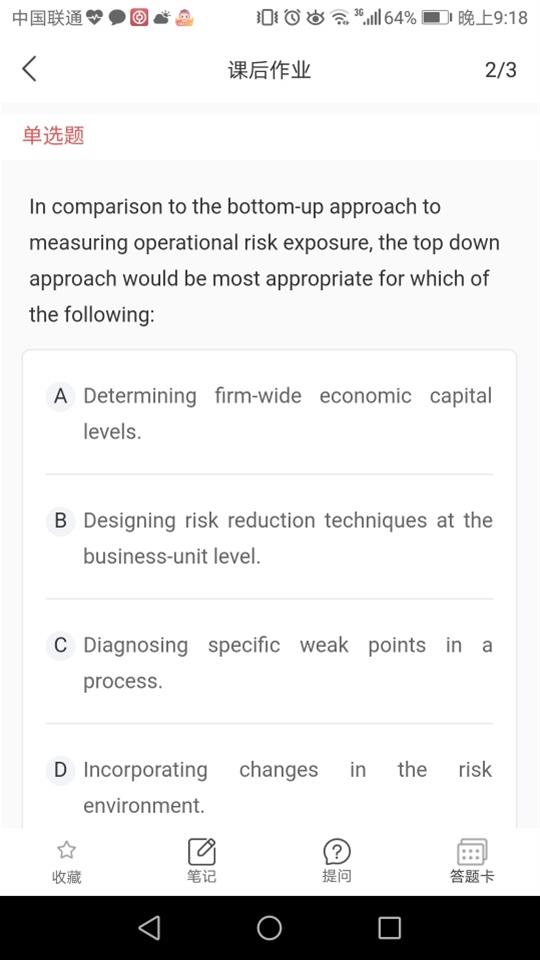Tap the 提问 question mark icon
This screenshot has height=960, width=540.
[337, 852]
